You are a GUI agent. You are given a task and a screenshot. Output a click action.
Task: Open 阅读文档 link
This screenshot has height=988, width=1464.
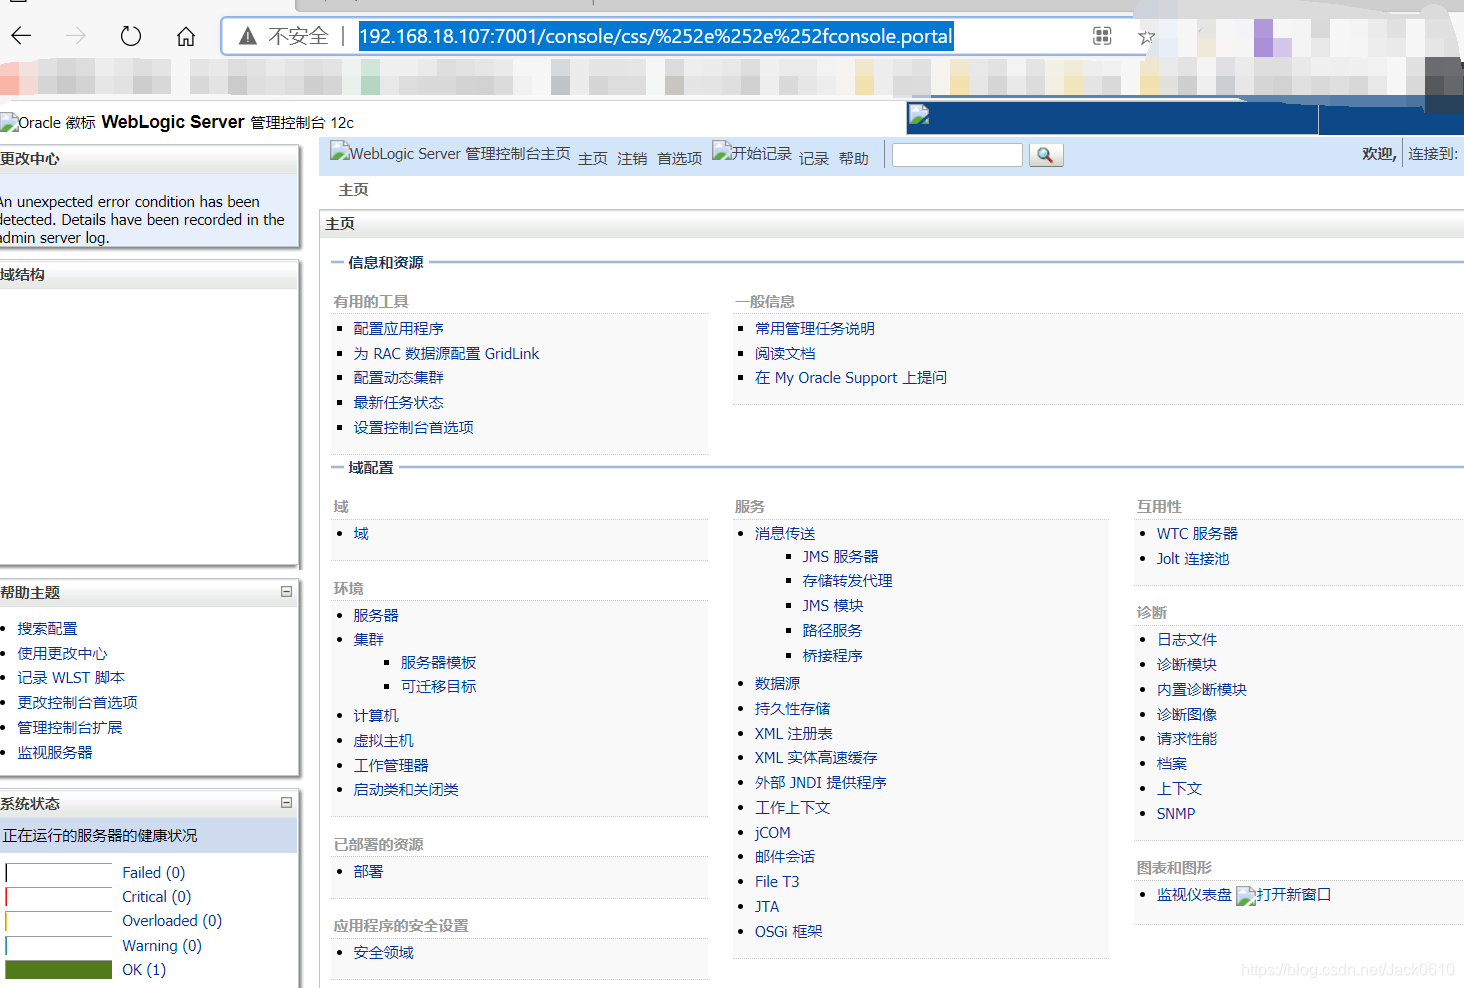(x=785, y=353)
